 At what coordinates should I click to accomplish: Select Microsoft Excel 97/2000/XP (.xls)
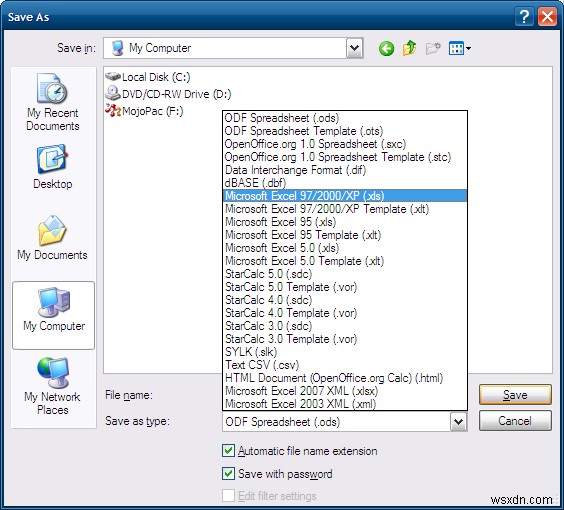pyautogui.click(x=345, y=196)
